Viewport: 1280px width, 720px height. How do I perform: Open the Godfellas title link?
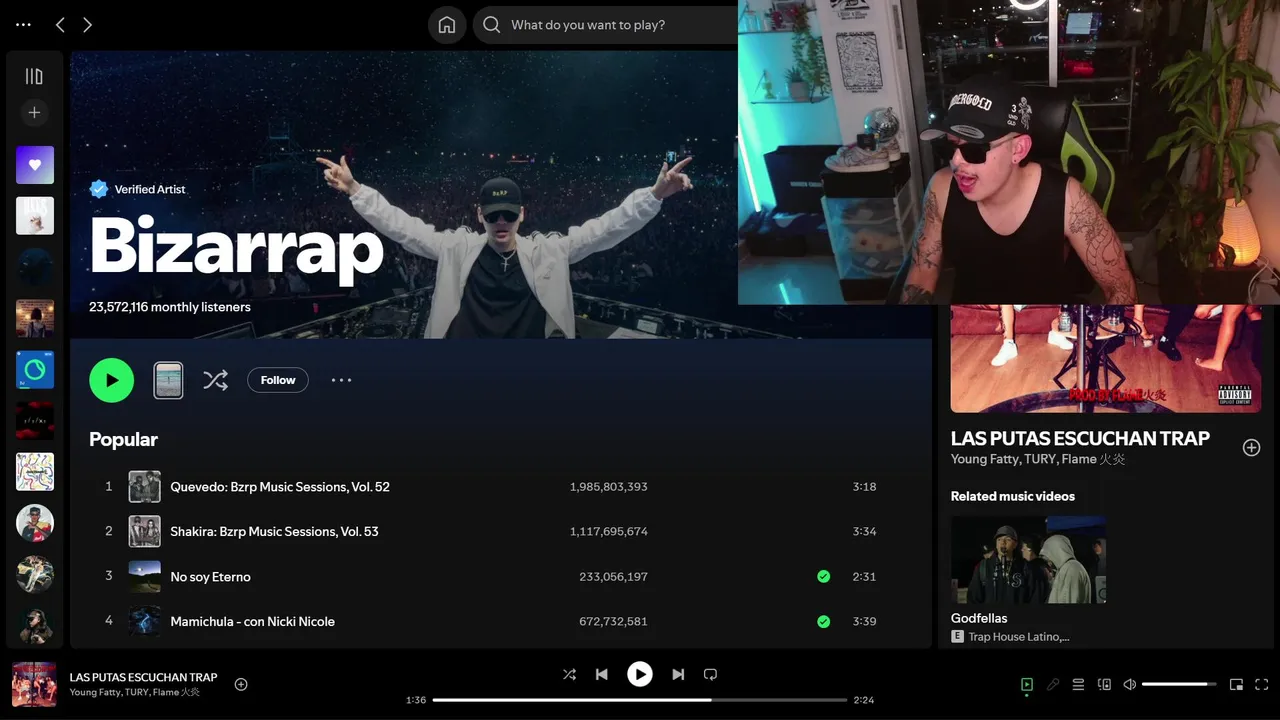coord(979,618)
